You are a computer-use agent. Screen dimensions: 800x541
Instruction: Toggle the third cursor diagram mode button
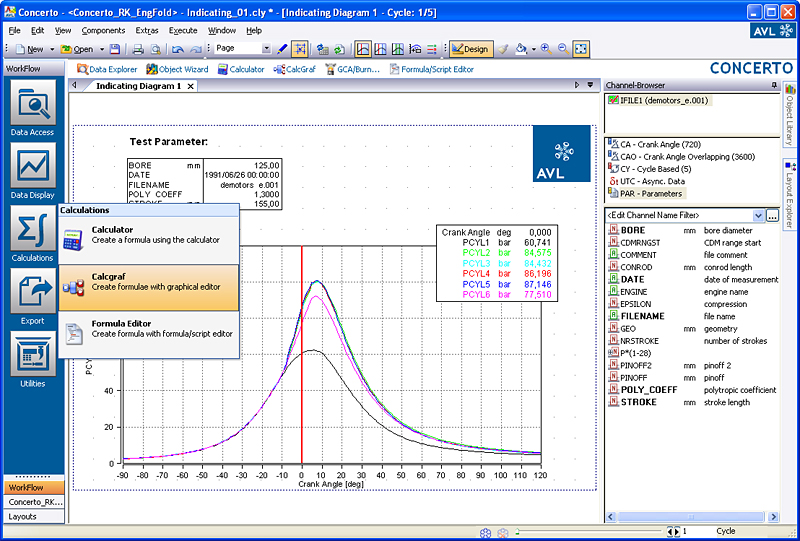(x=398, y=49)
